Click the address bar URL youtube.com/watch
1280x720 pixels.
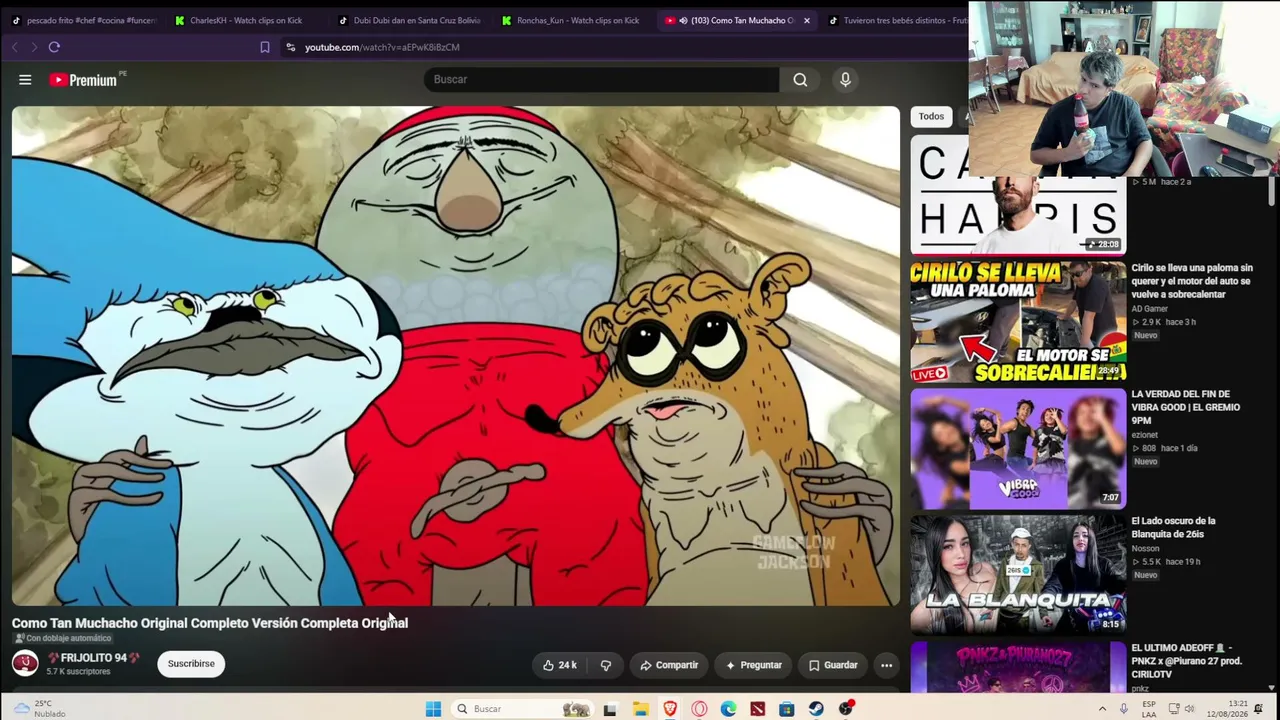(x=382, y=47)
